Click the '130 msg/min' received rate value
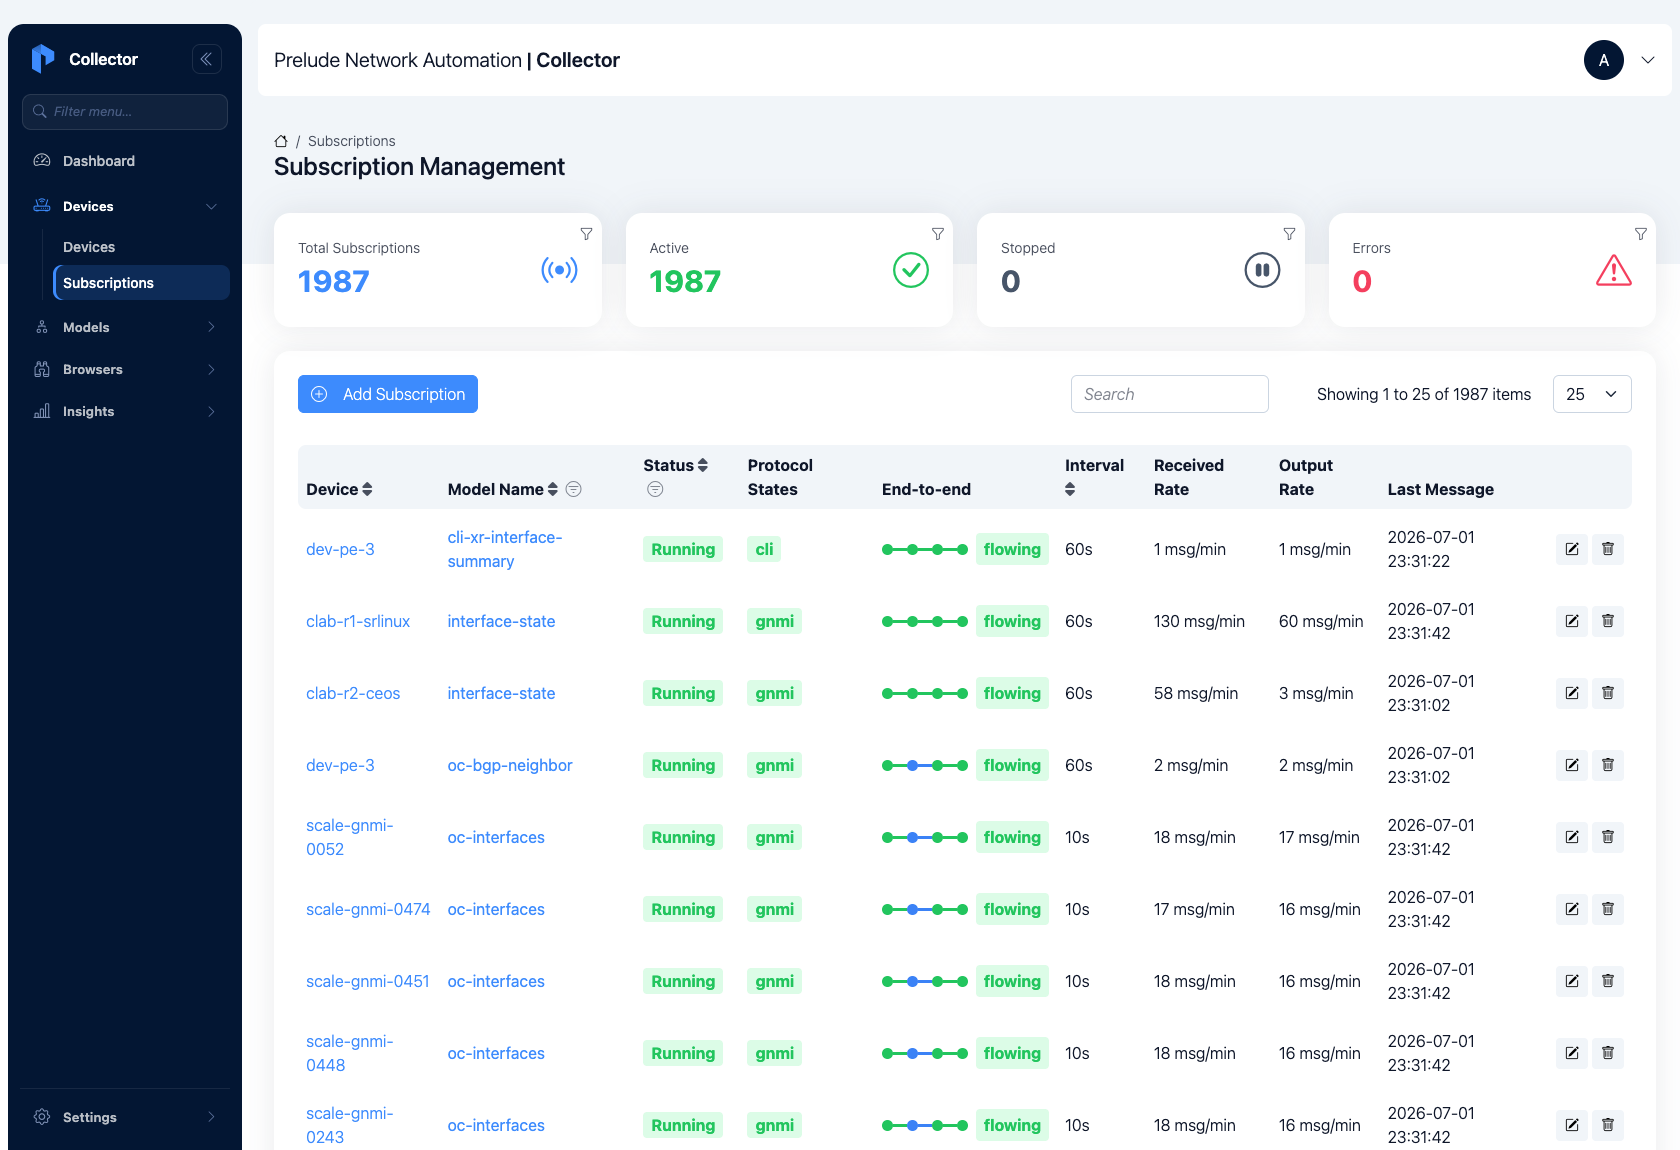The image size is (1680, 1150). point(1199,621)
